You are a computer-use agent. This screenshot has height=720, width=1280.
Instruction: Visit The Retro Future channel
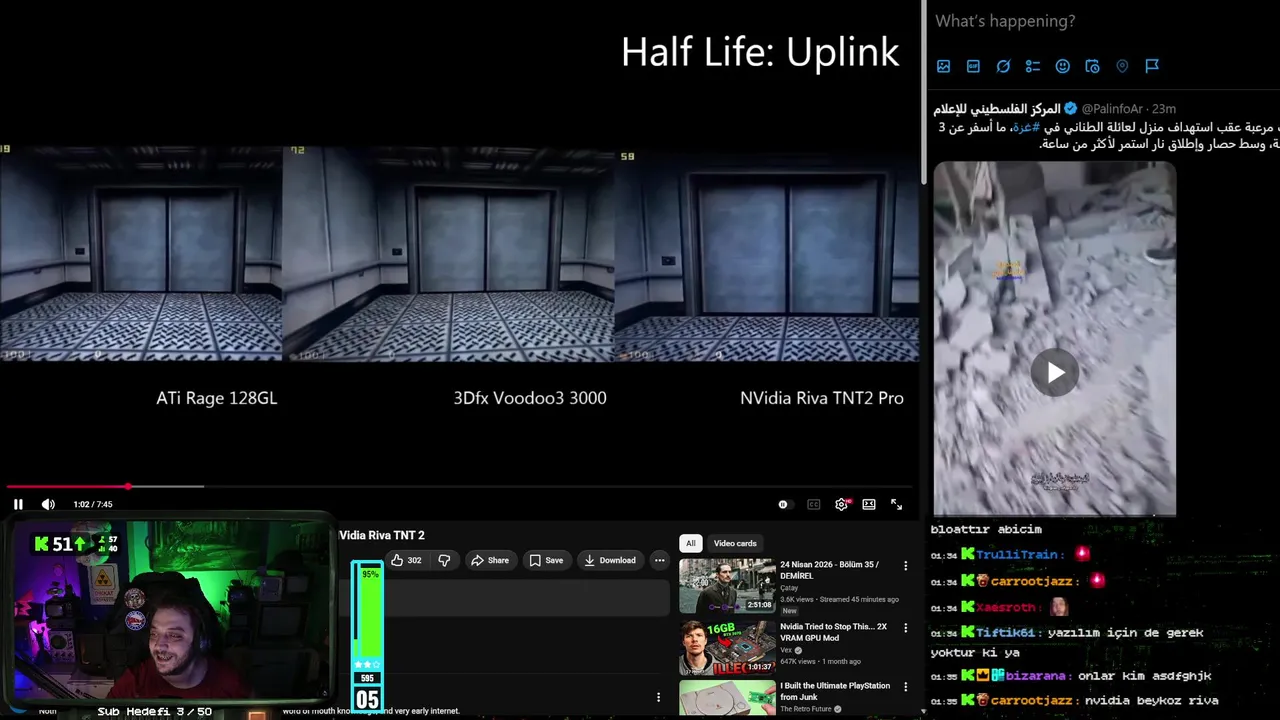pos(806,709)
